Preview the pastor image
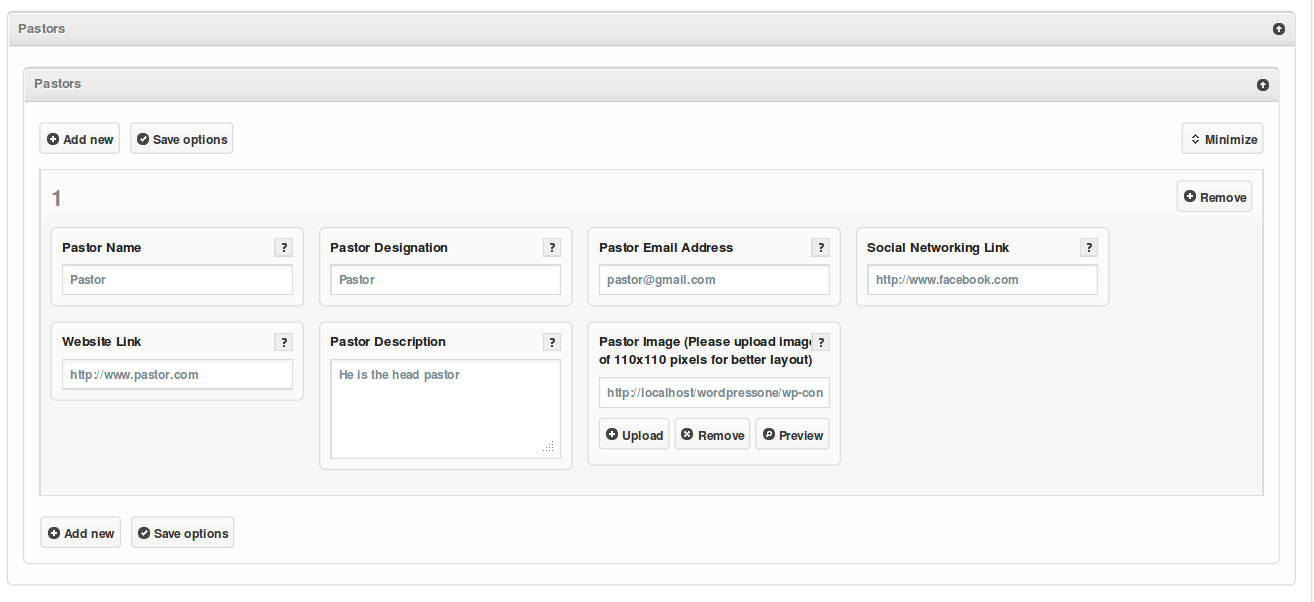The width and height of the screenshot is (1314, 602). [792, 435]
